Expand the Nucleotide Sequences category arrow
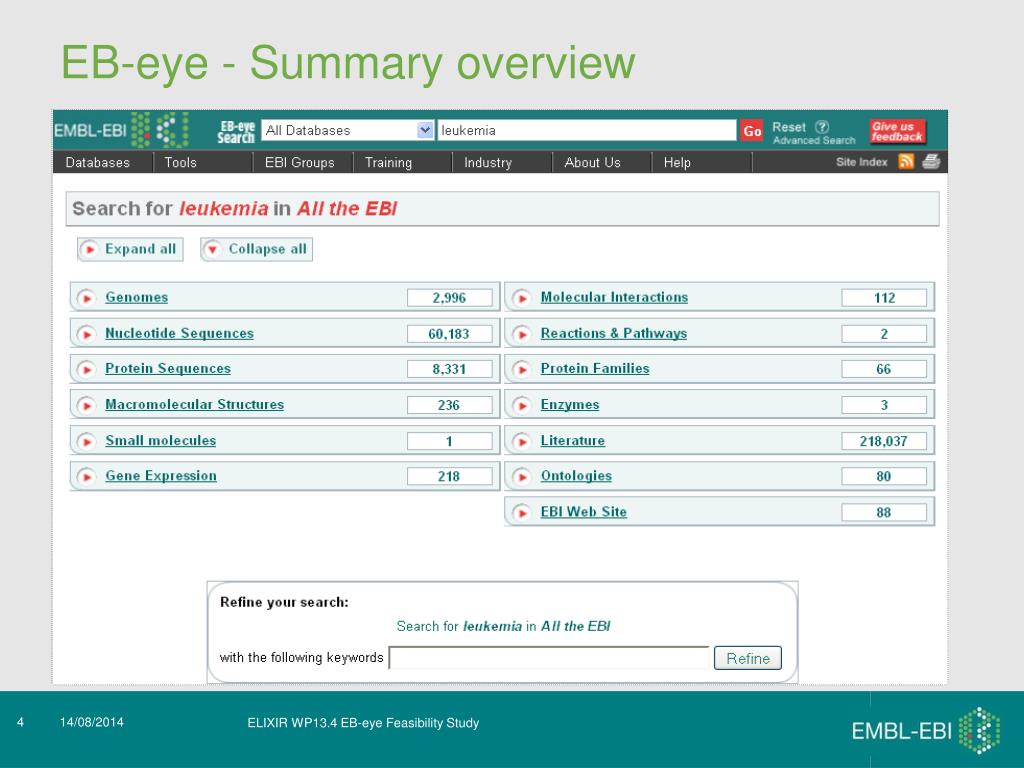This screenshot has width=1024, height=768. 87,334
